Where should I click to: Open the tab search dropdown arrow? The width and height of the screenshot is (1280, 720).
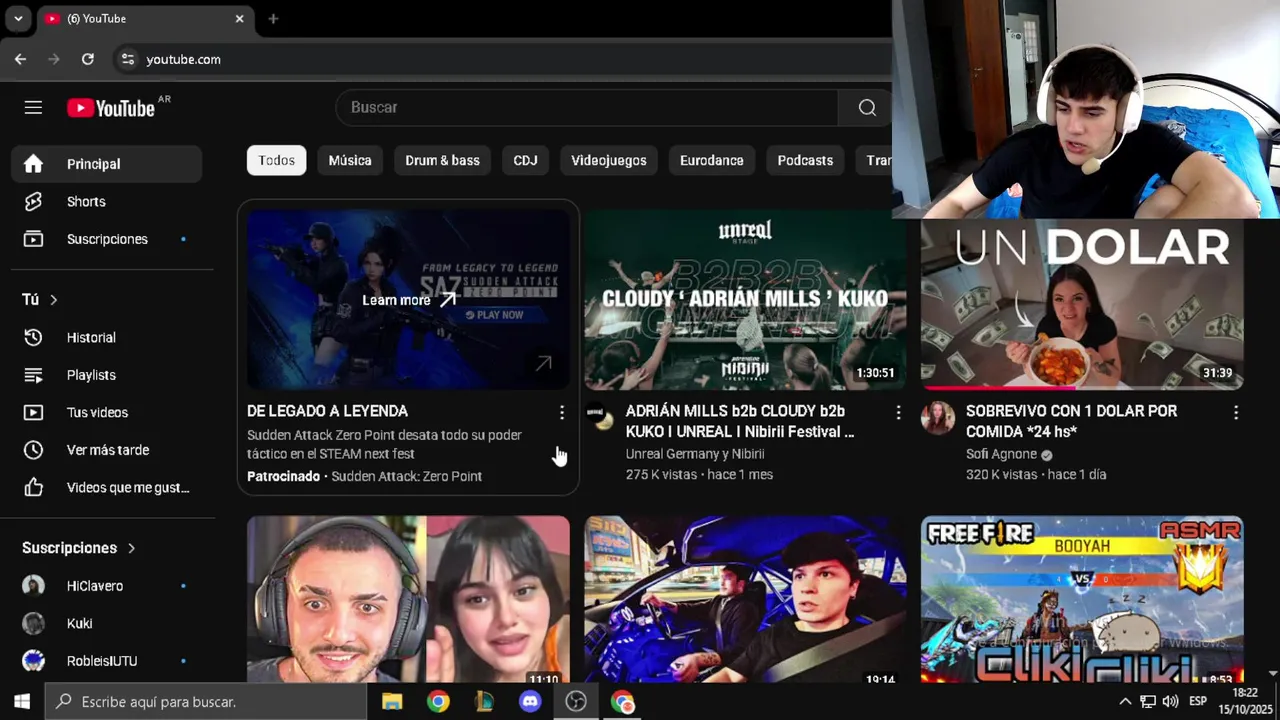[x=18, y=18]
